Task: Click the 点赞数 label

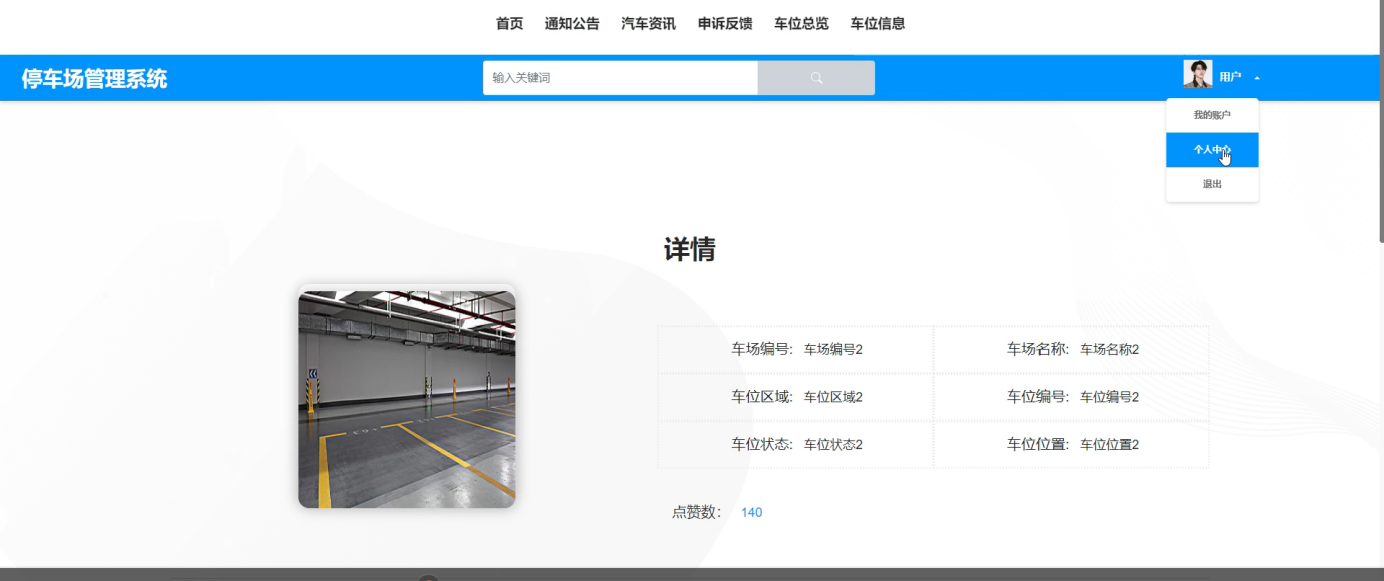Action: [697, 513]
